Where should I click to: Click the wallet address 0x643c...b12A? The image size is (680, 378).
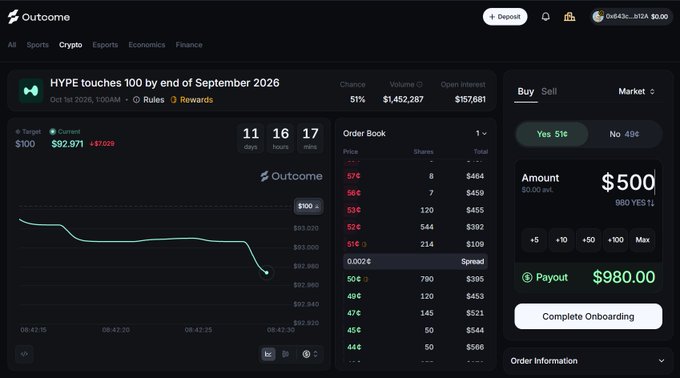coord(627,16)
